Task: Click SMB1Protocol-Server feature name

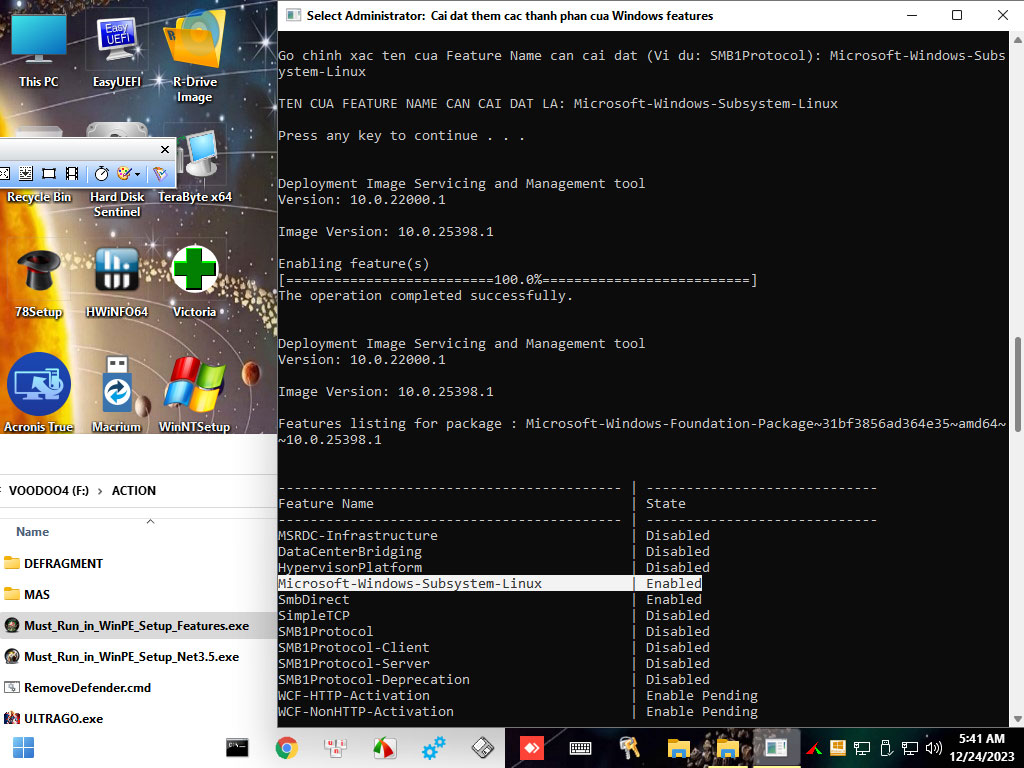Action: pyautogui.click(x=354, y=664)
